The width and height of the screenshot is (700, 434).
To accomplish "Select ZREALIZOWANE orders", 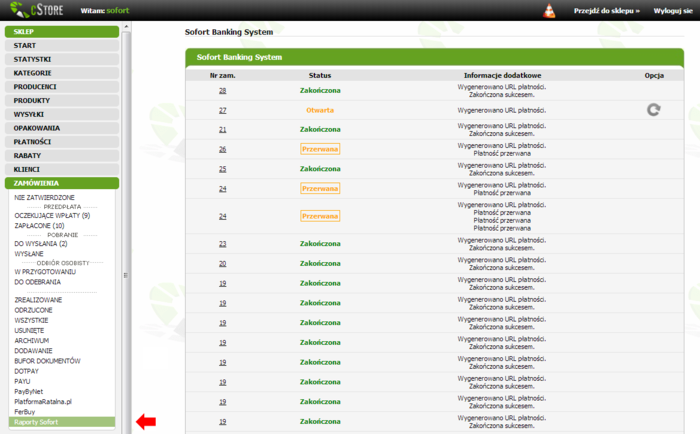I will (38, 300).
